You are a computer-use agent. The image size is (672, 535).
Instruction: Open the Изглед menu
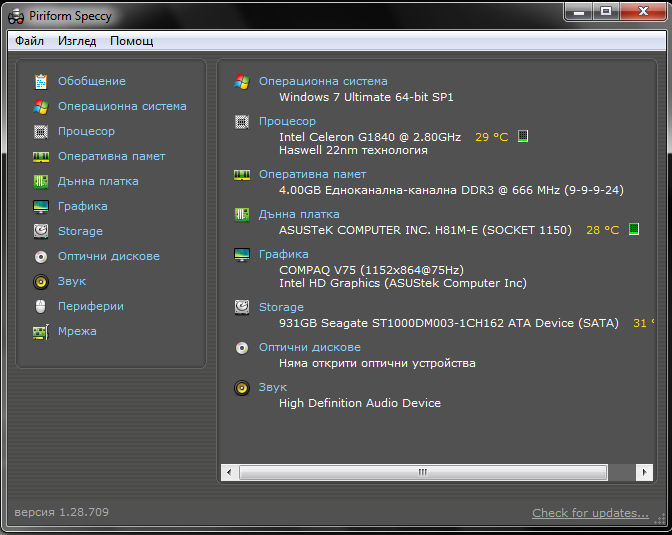coord(77,41)
